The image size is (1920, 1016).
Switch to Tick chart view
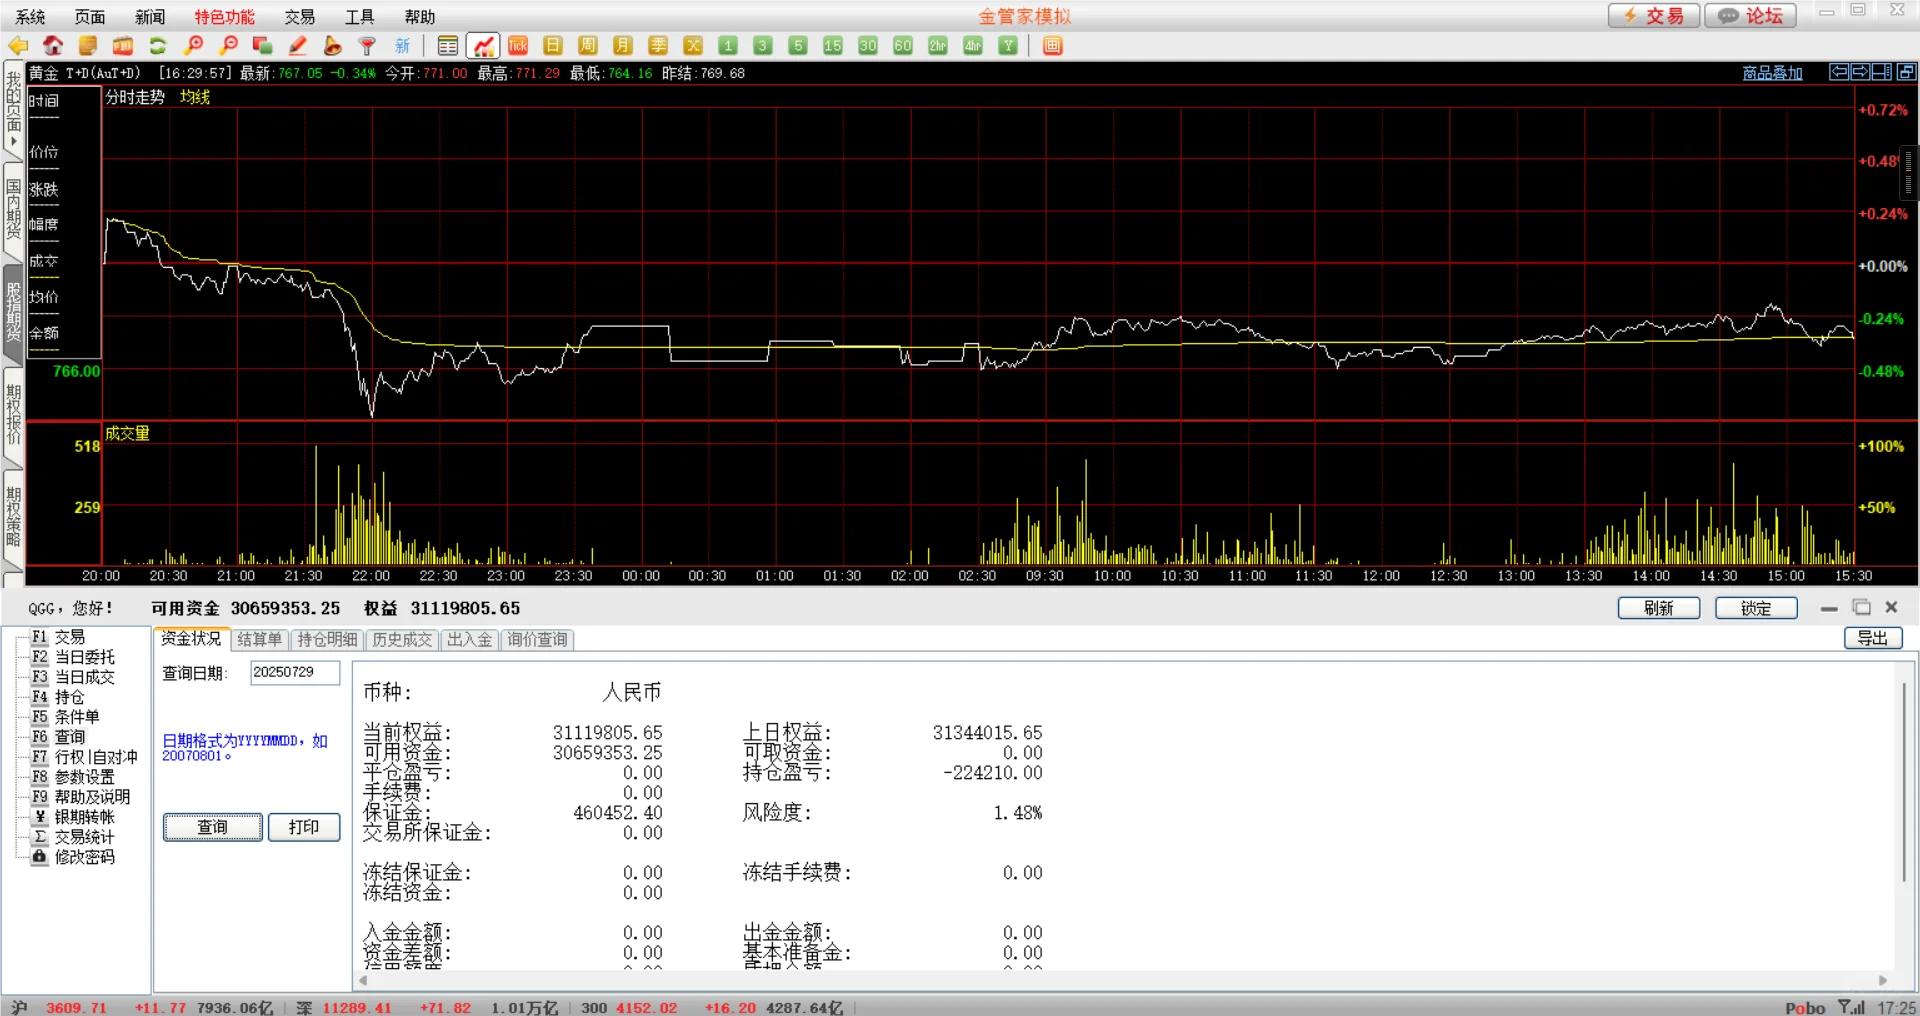coord(518,46)
